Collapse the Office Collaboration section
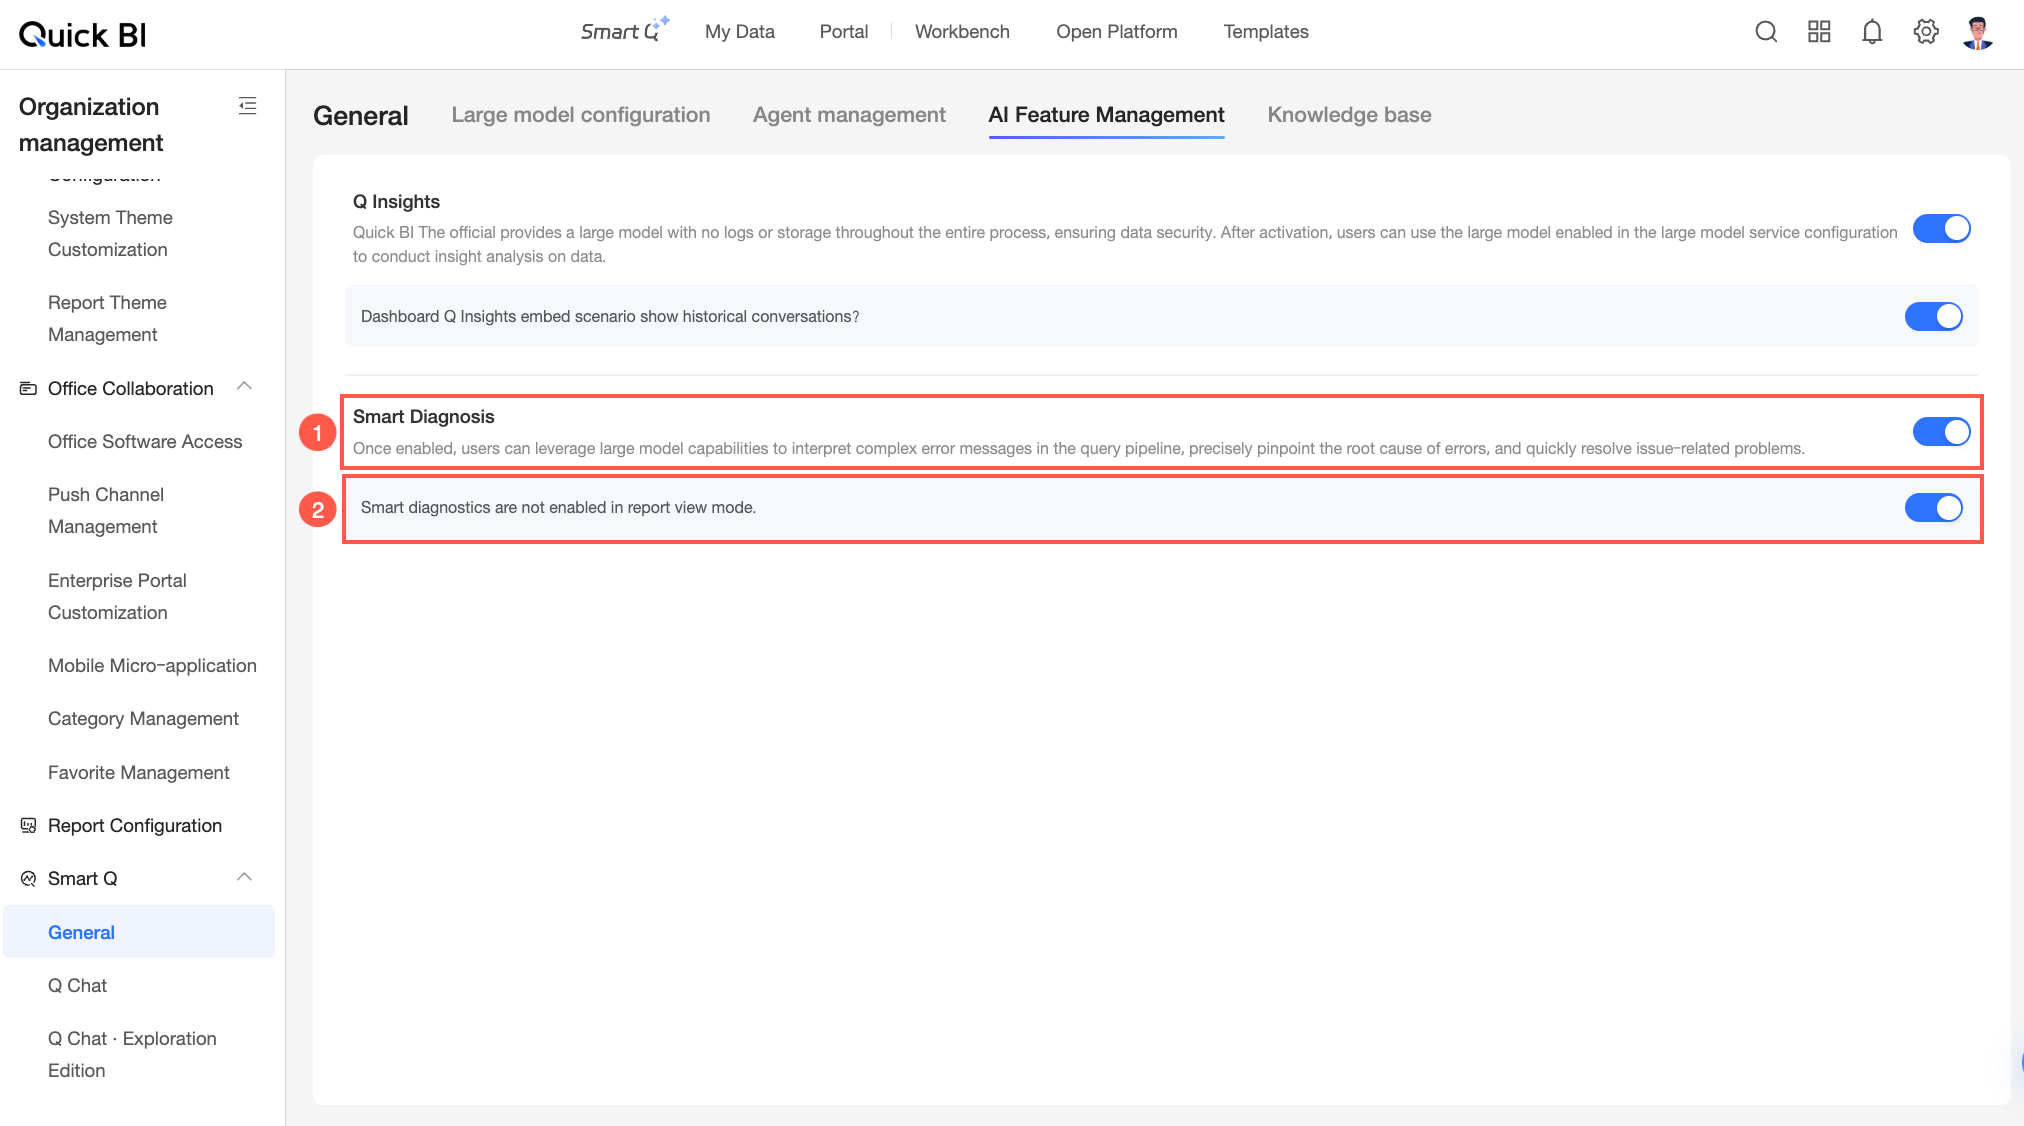 coord(244,387)
